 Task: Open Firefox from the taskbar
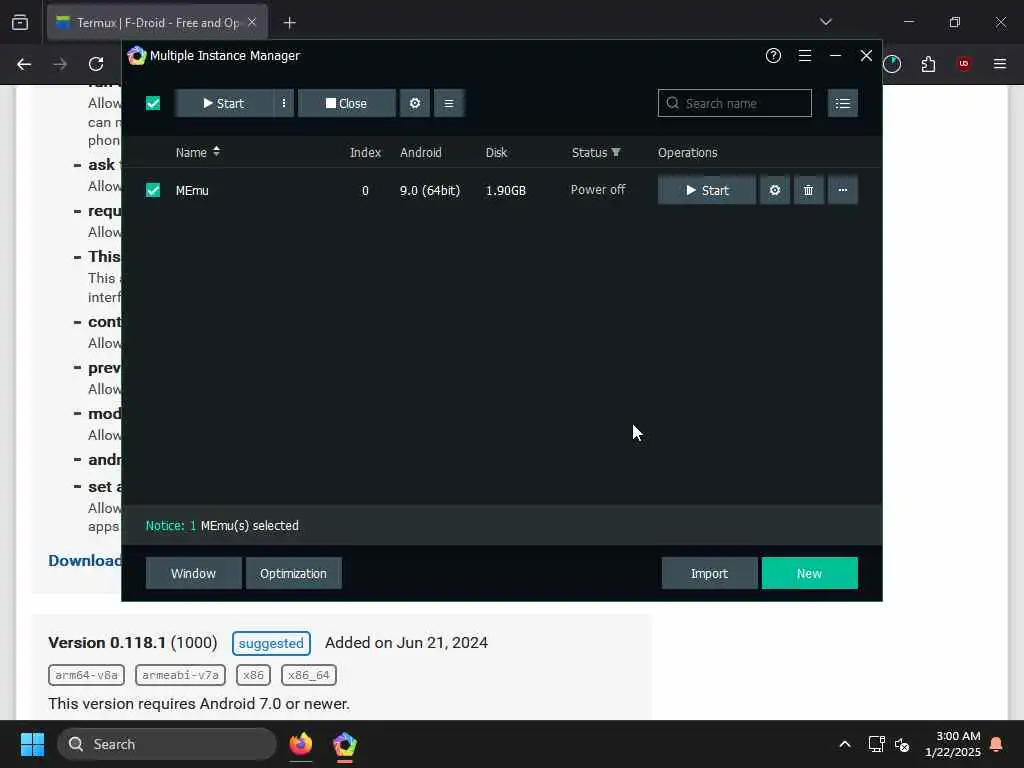(301, 744)
